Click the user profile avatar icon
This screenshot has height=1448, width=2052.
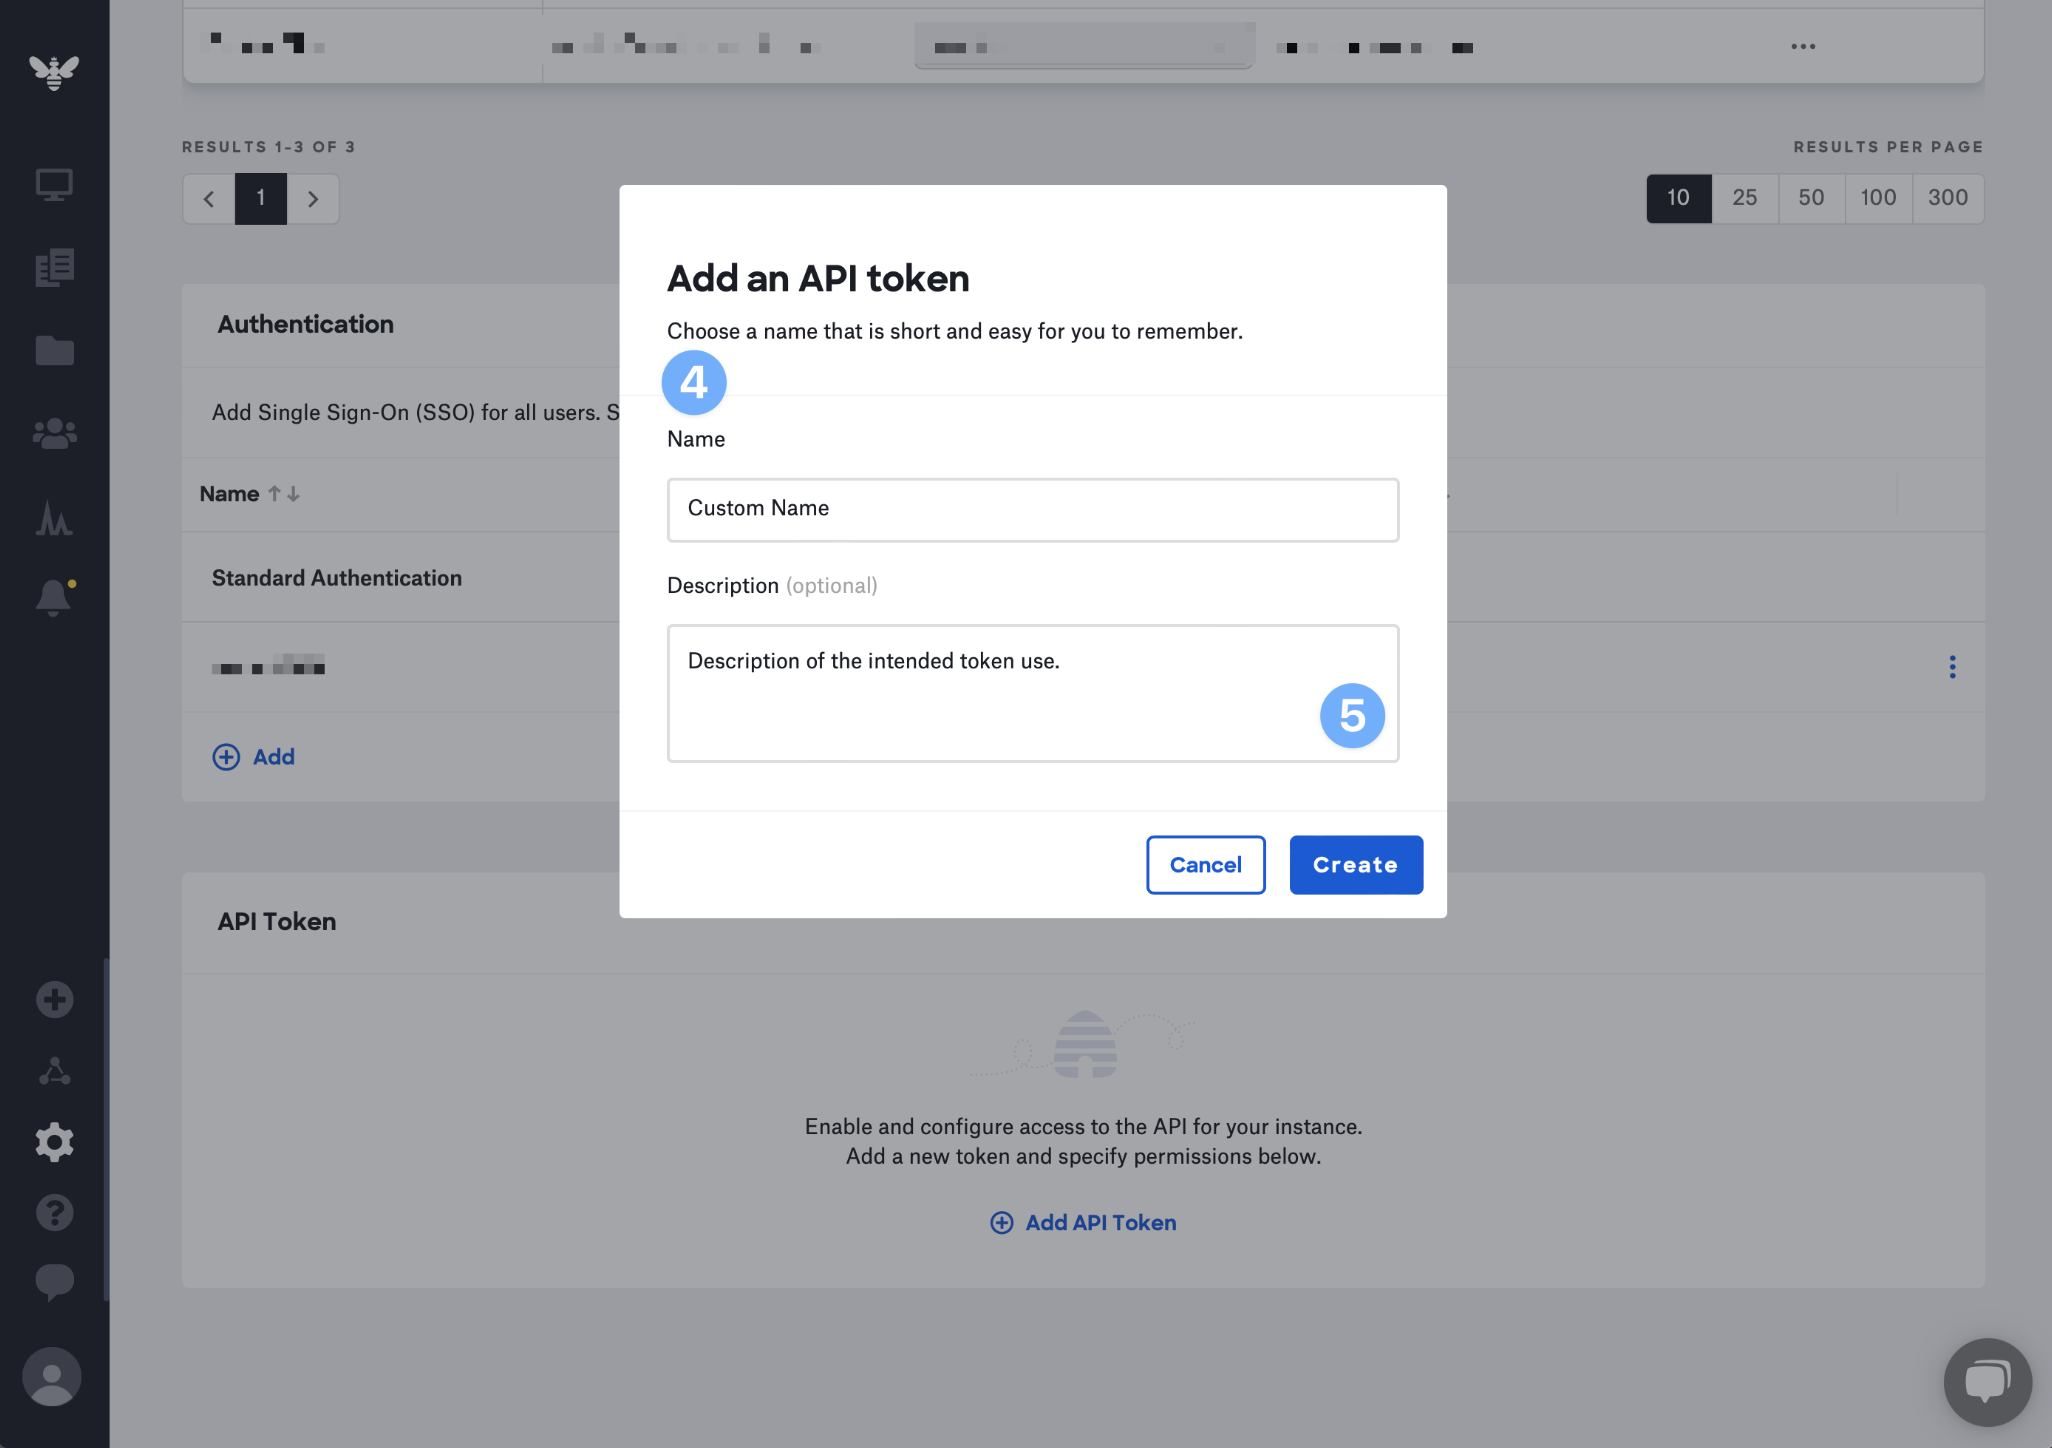coord(52,1377)
